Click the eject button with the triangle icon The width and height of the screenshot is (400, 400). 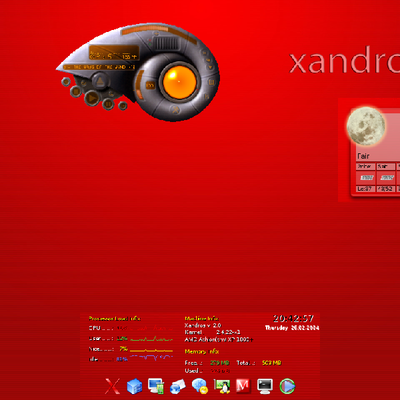pyautogui.click(x=99, y=81)
